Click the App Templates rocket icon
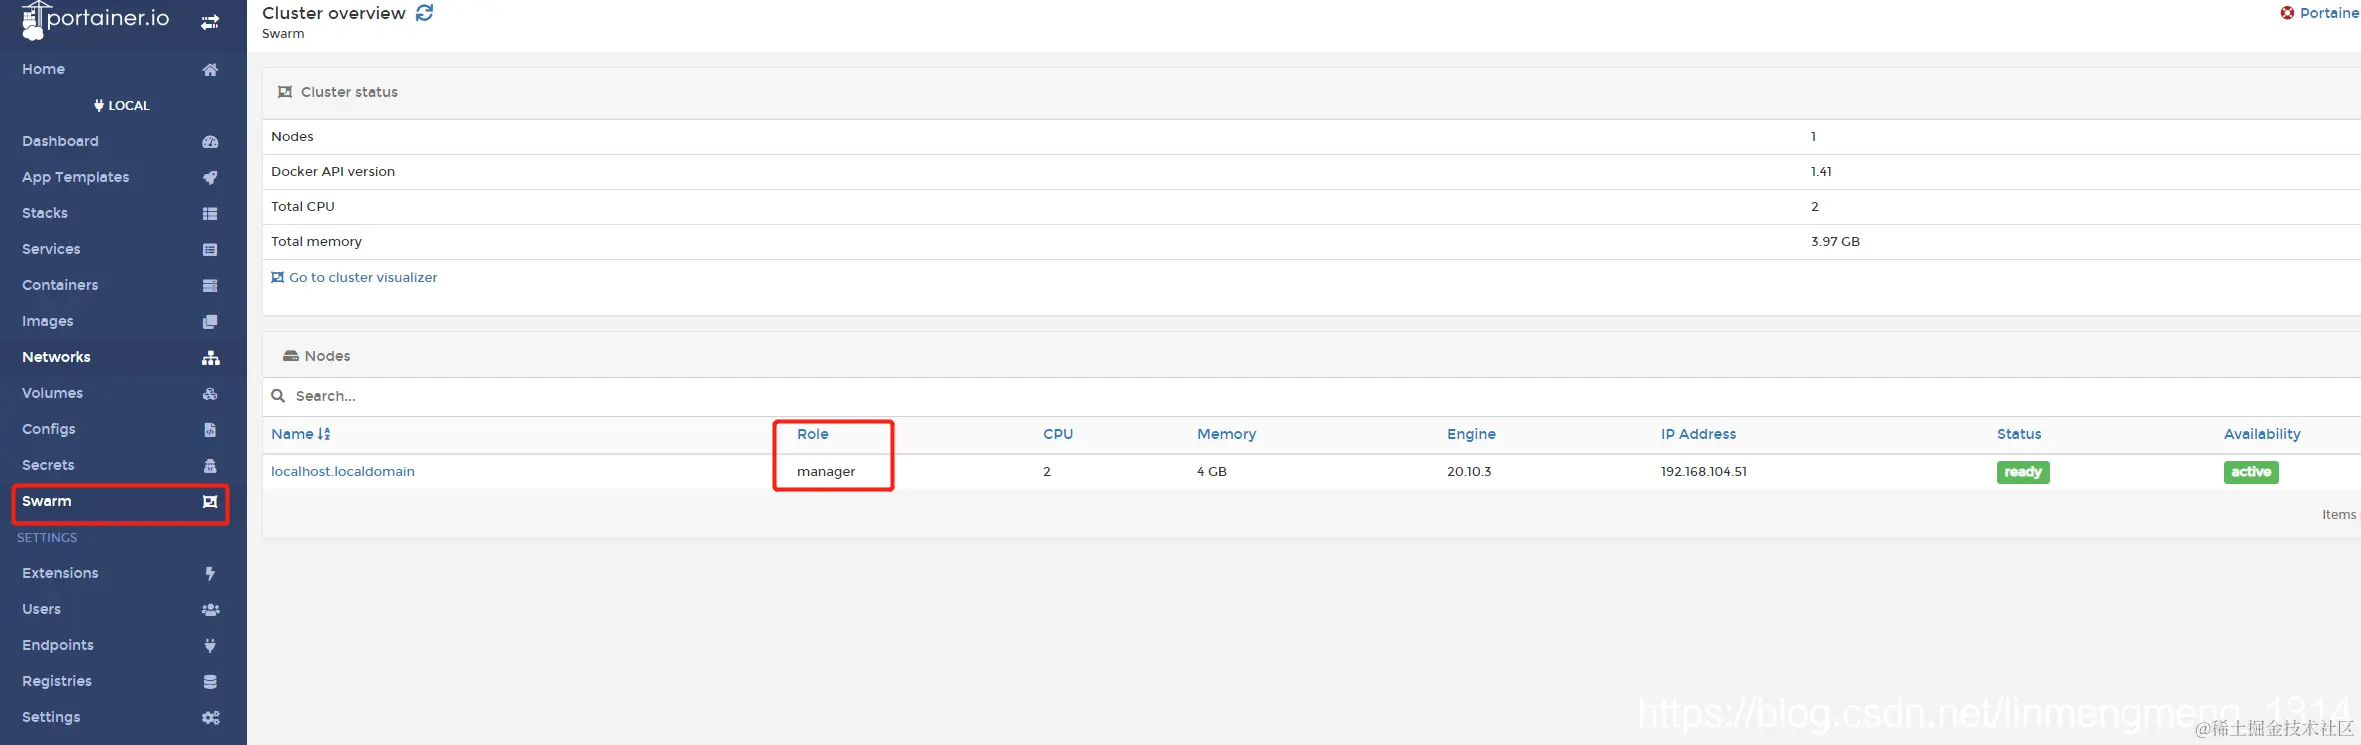Screen dimensions: 2361x745 click(210, 178)
